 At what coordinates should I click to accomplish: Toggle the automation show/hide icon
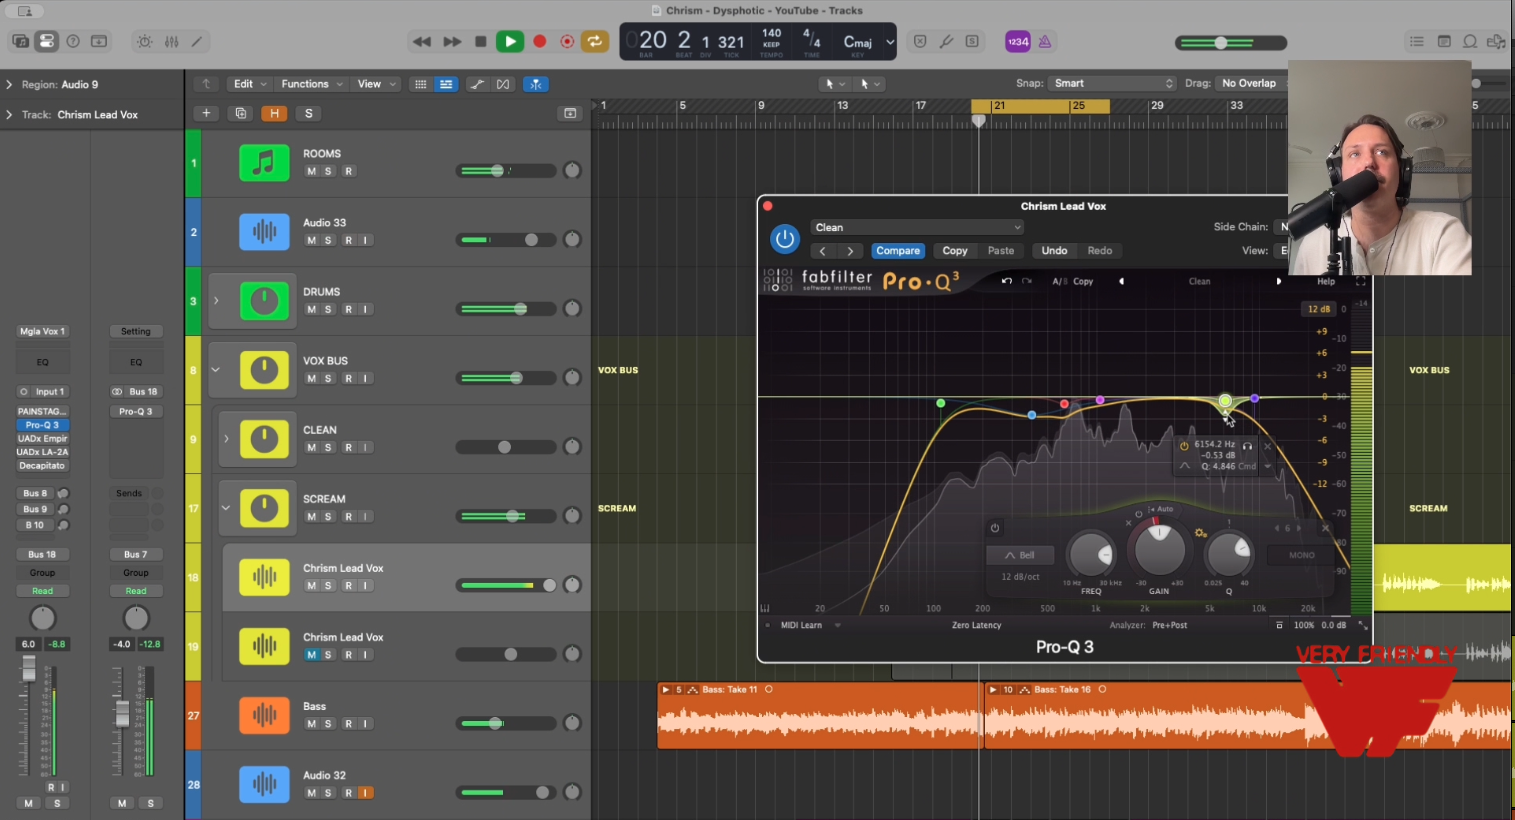(x=477, y=84)
